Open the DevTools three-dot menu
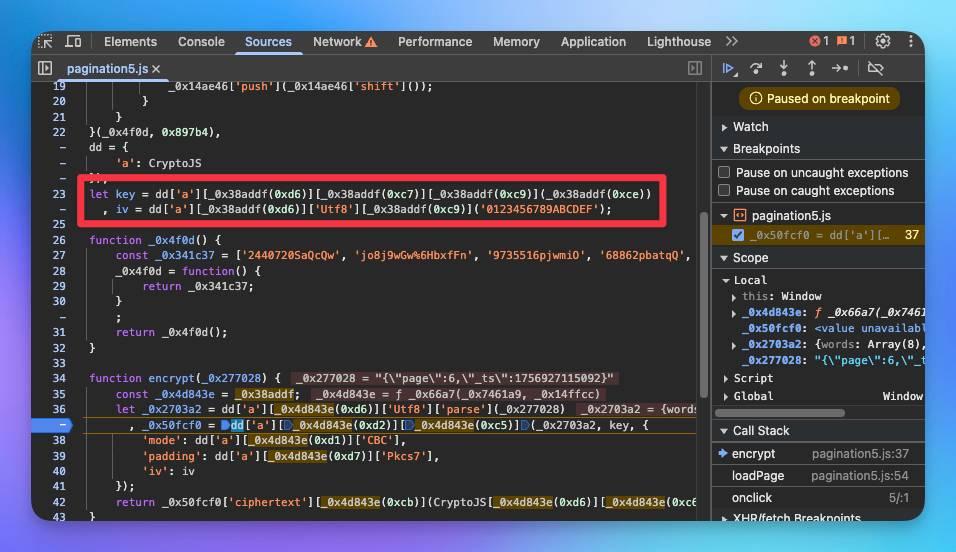The image size is (956, 552). [910, 41]
